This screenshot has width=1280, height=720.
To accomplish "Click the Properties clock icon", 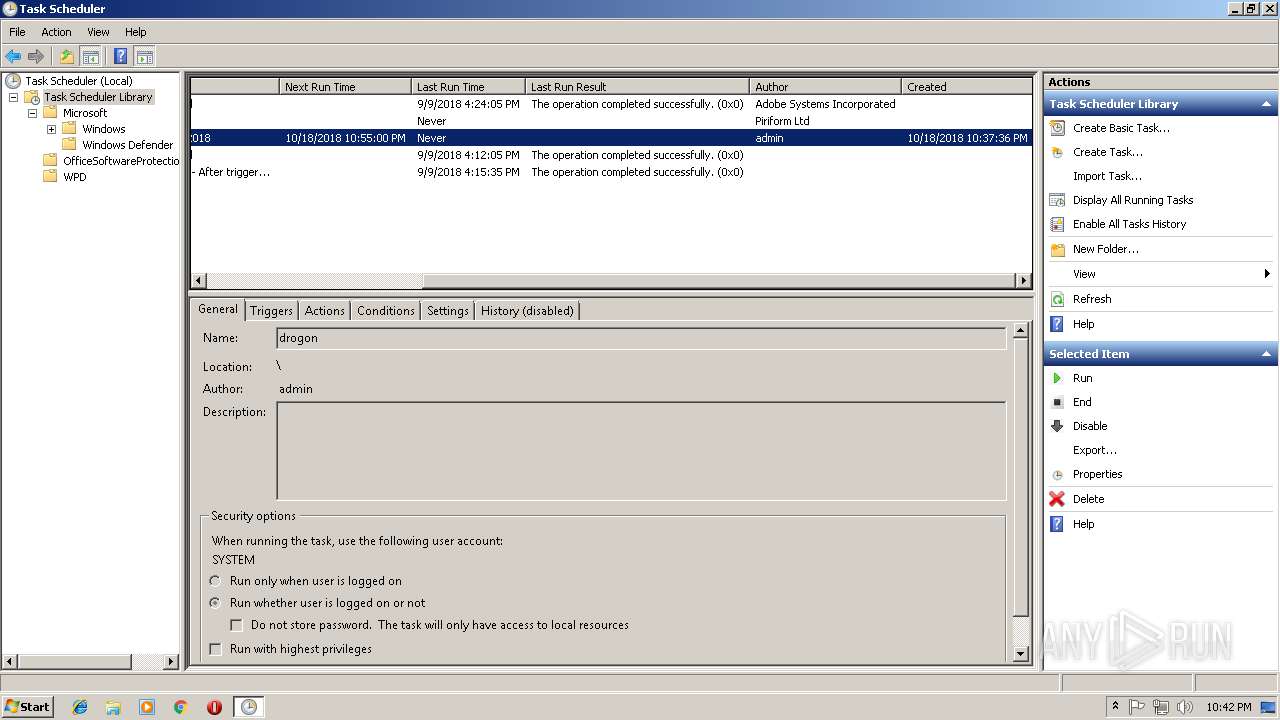I will [x=1057, y=474].
